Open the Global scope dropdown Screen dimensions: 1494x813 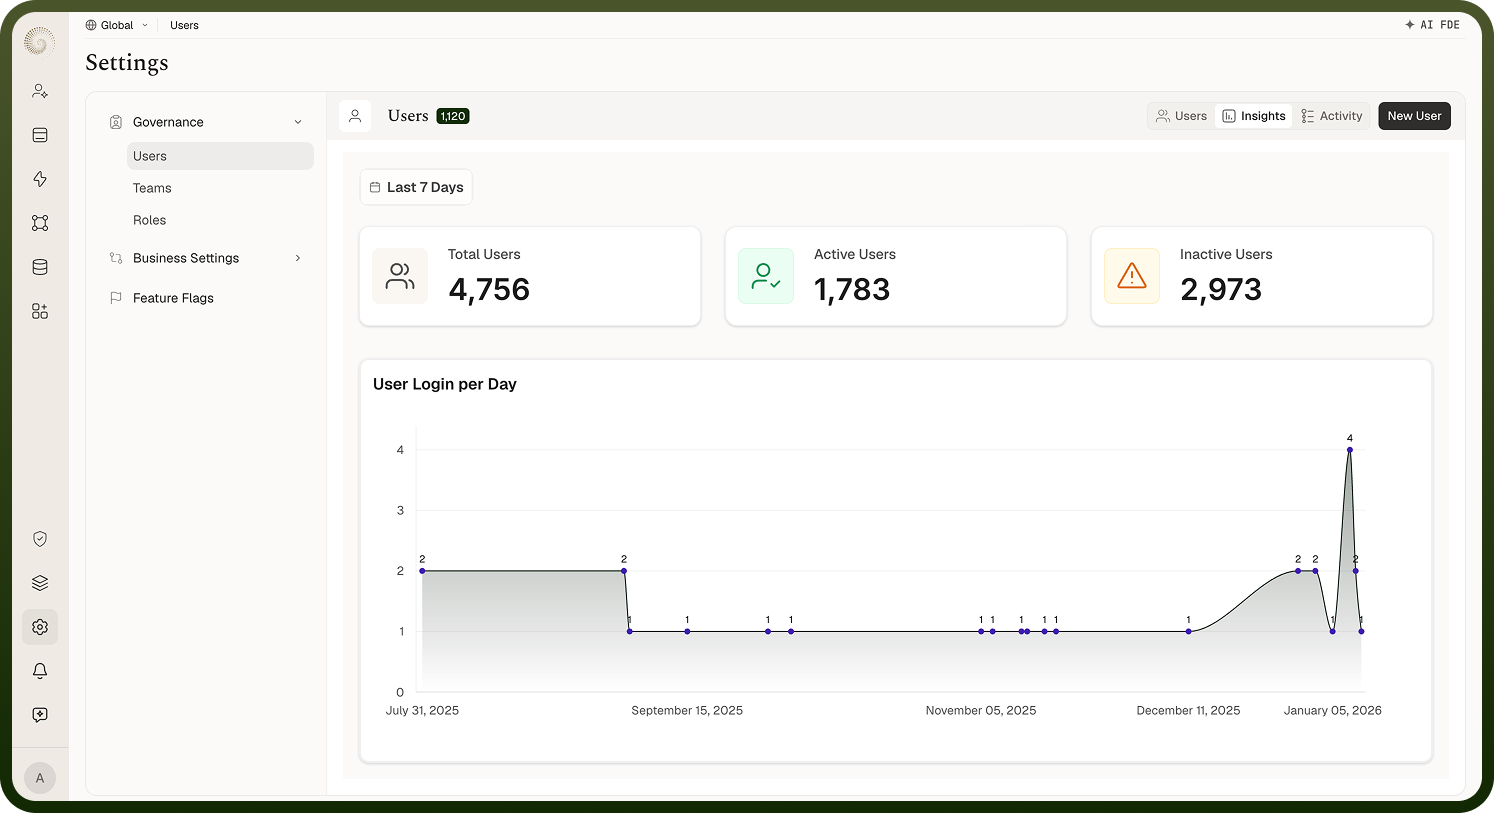tap(117, 25)
